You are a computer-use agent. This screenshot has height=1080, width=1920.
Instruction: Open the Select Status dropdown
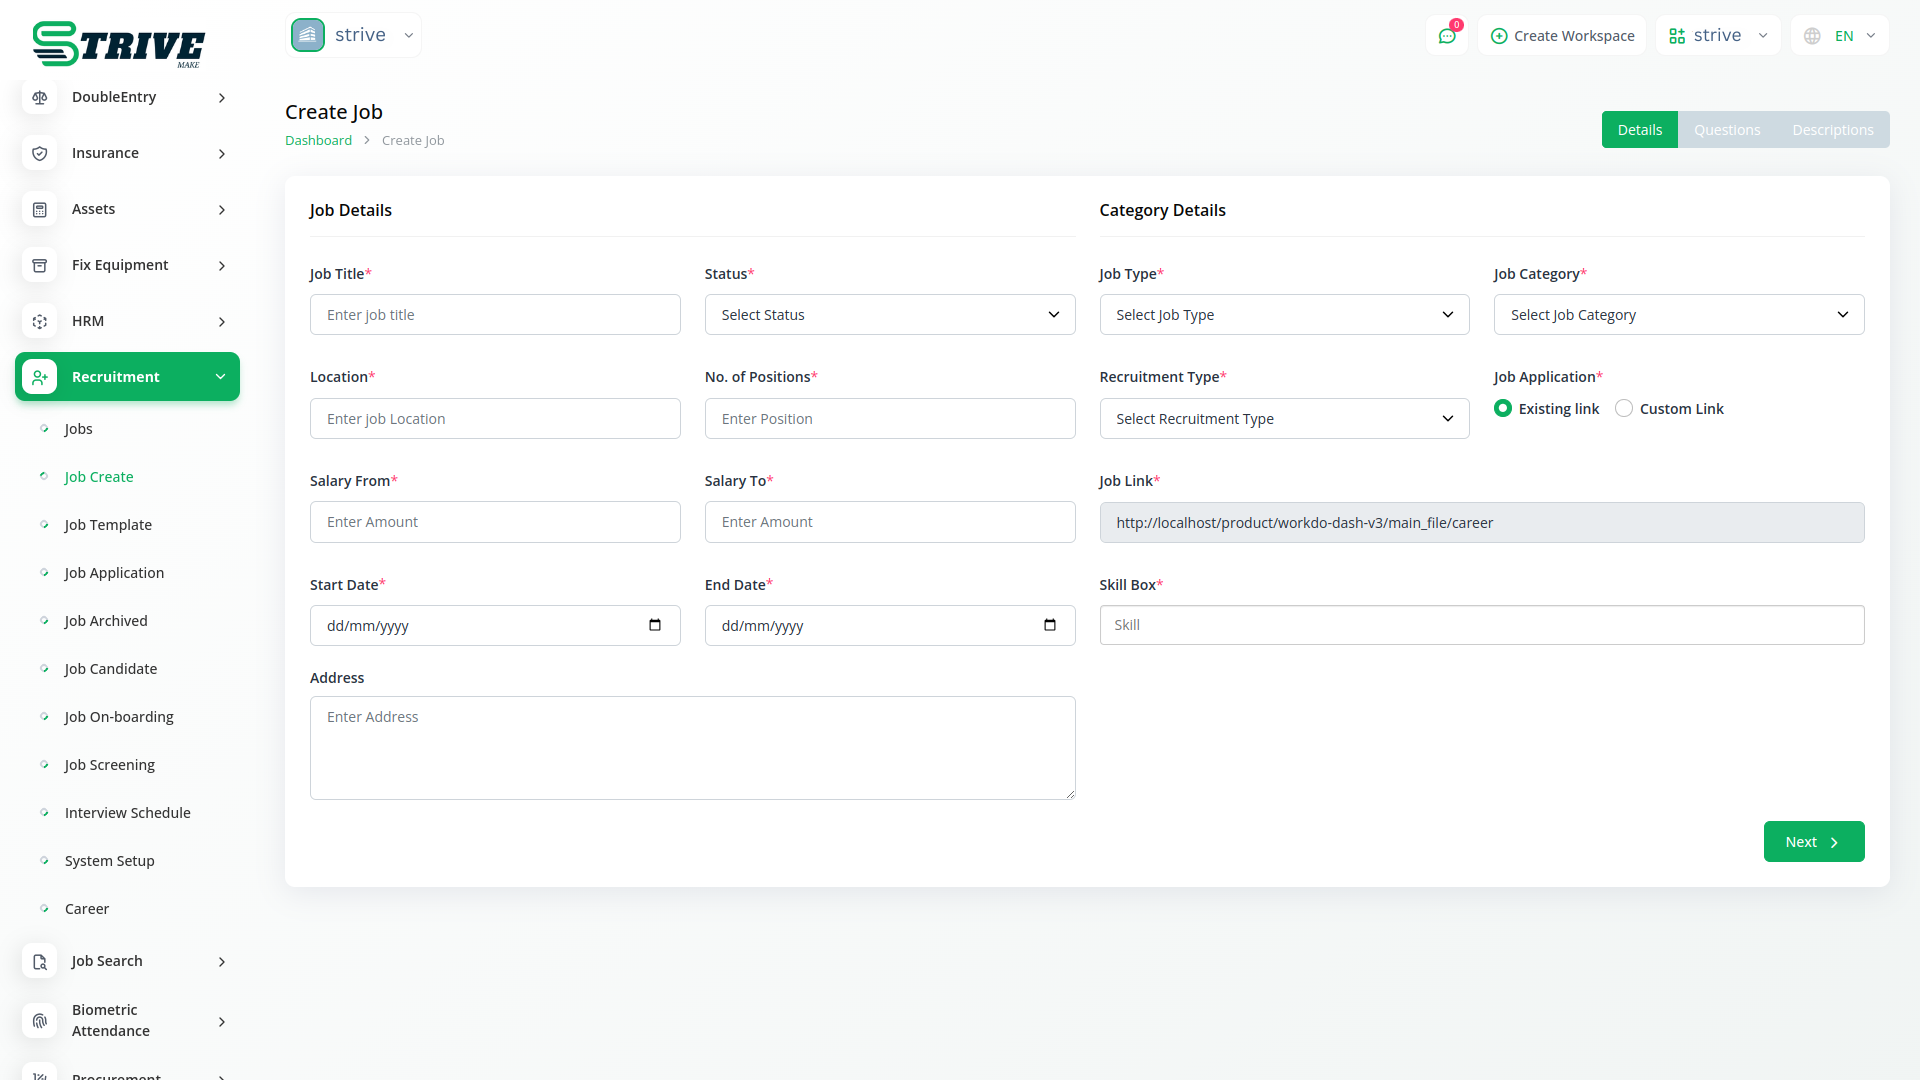(x=889, y=315)
